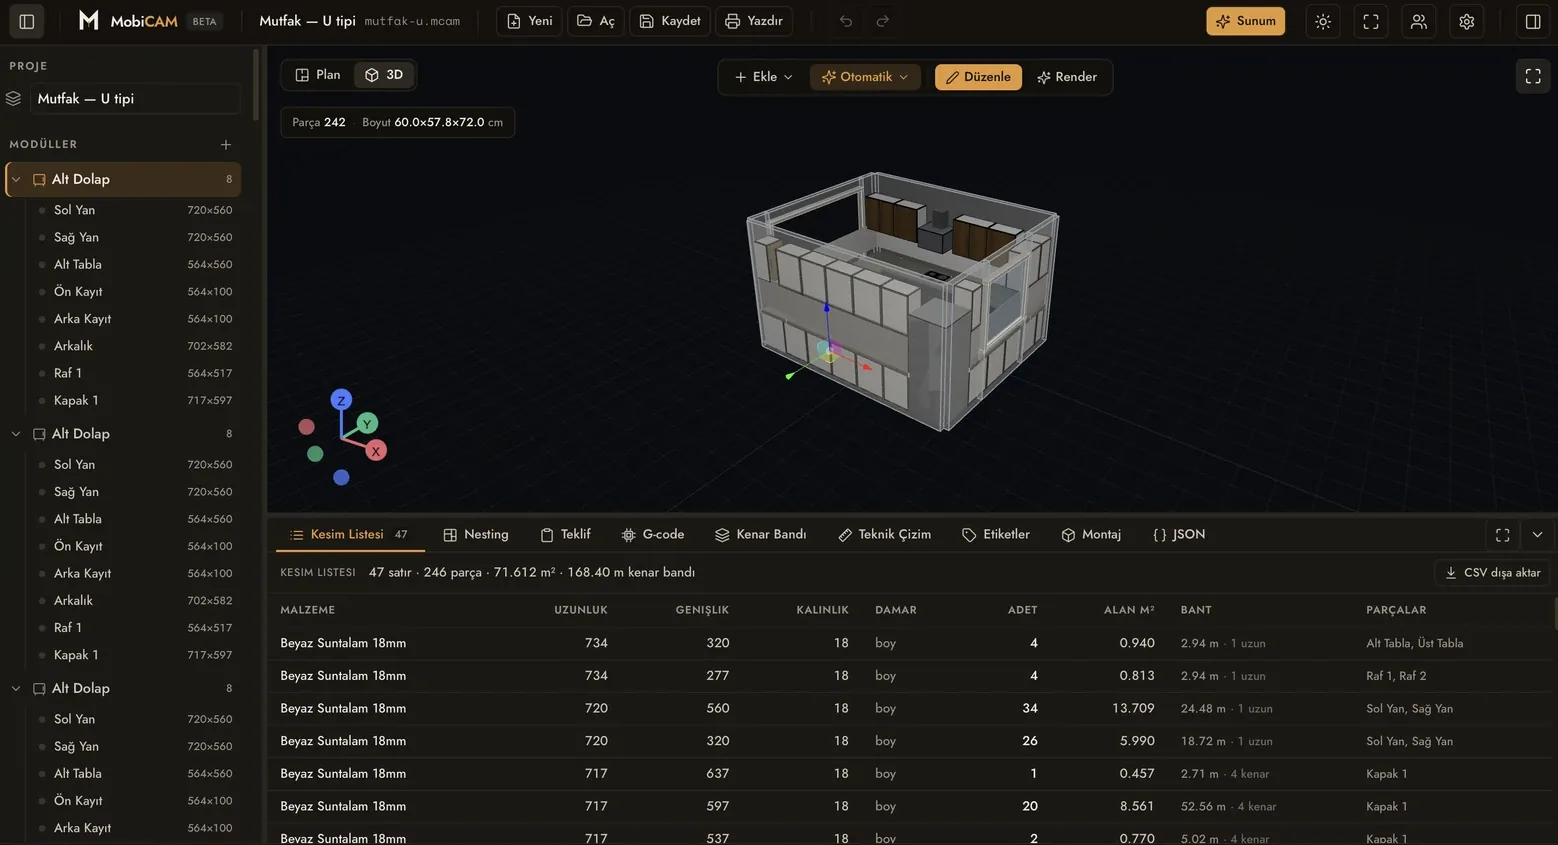The width and height of the screenshot is (1558, 845).
Task: Switch viewport to Plan view
Action: click(x=318, y=75)
